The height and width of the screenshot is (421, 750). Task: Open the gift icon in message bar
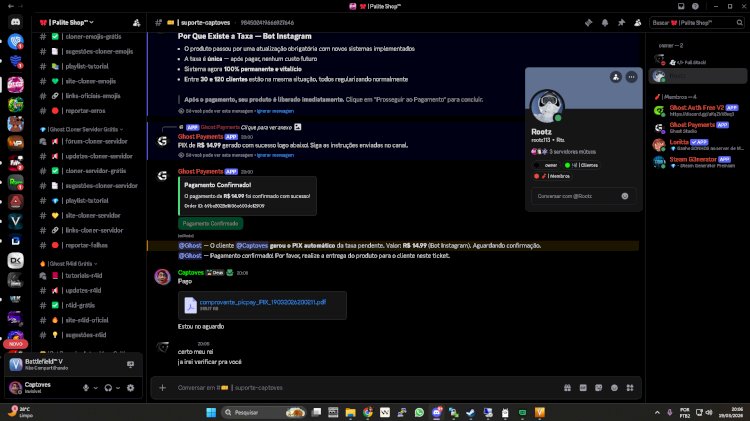tap(567, 388)
